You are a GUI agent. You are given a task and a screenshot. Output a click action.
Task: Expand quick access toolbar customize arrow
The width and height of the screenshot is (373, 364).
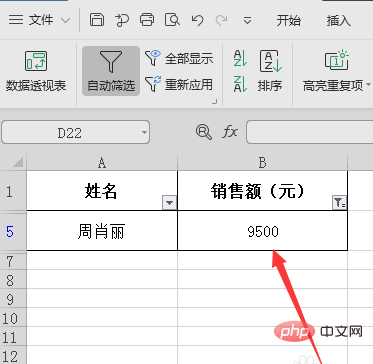pos(247,21)
